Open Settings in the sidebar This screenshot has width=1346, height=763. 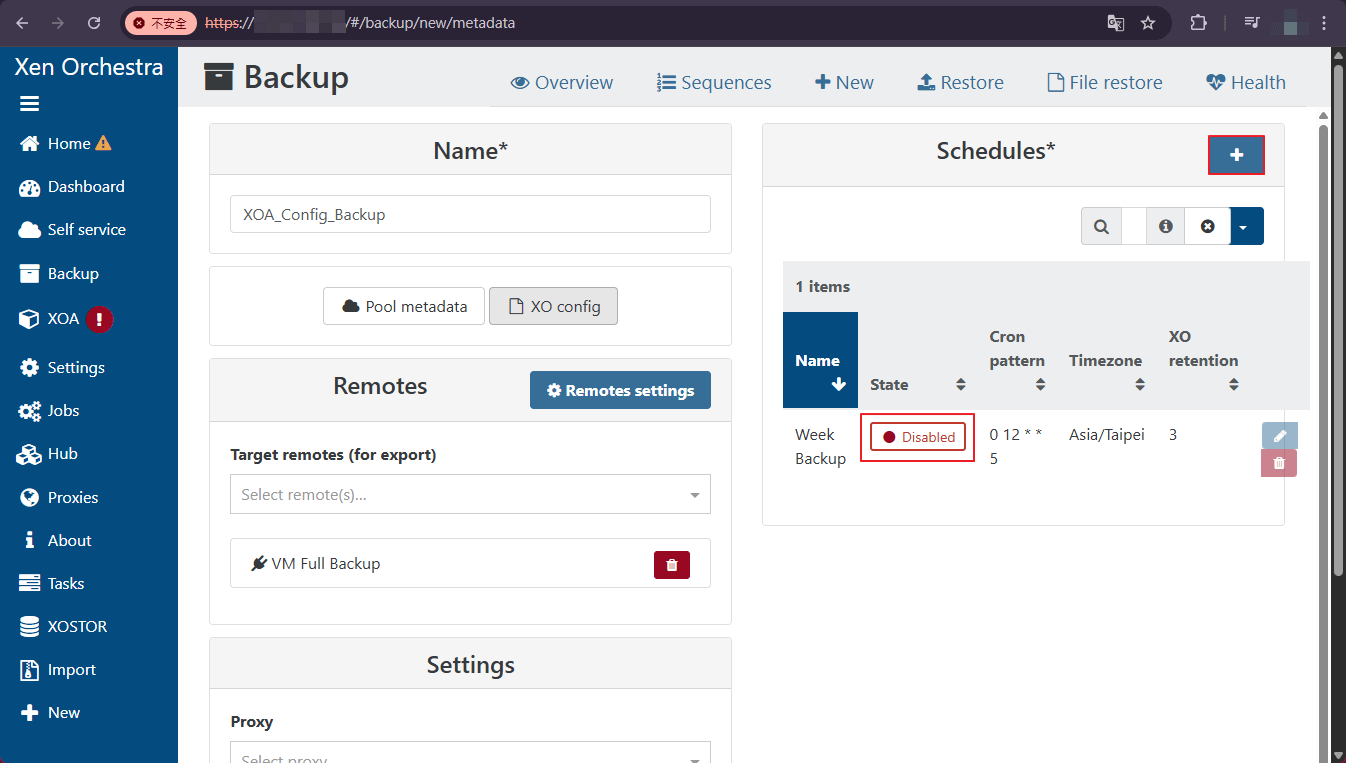point(62,368)
